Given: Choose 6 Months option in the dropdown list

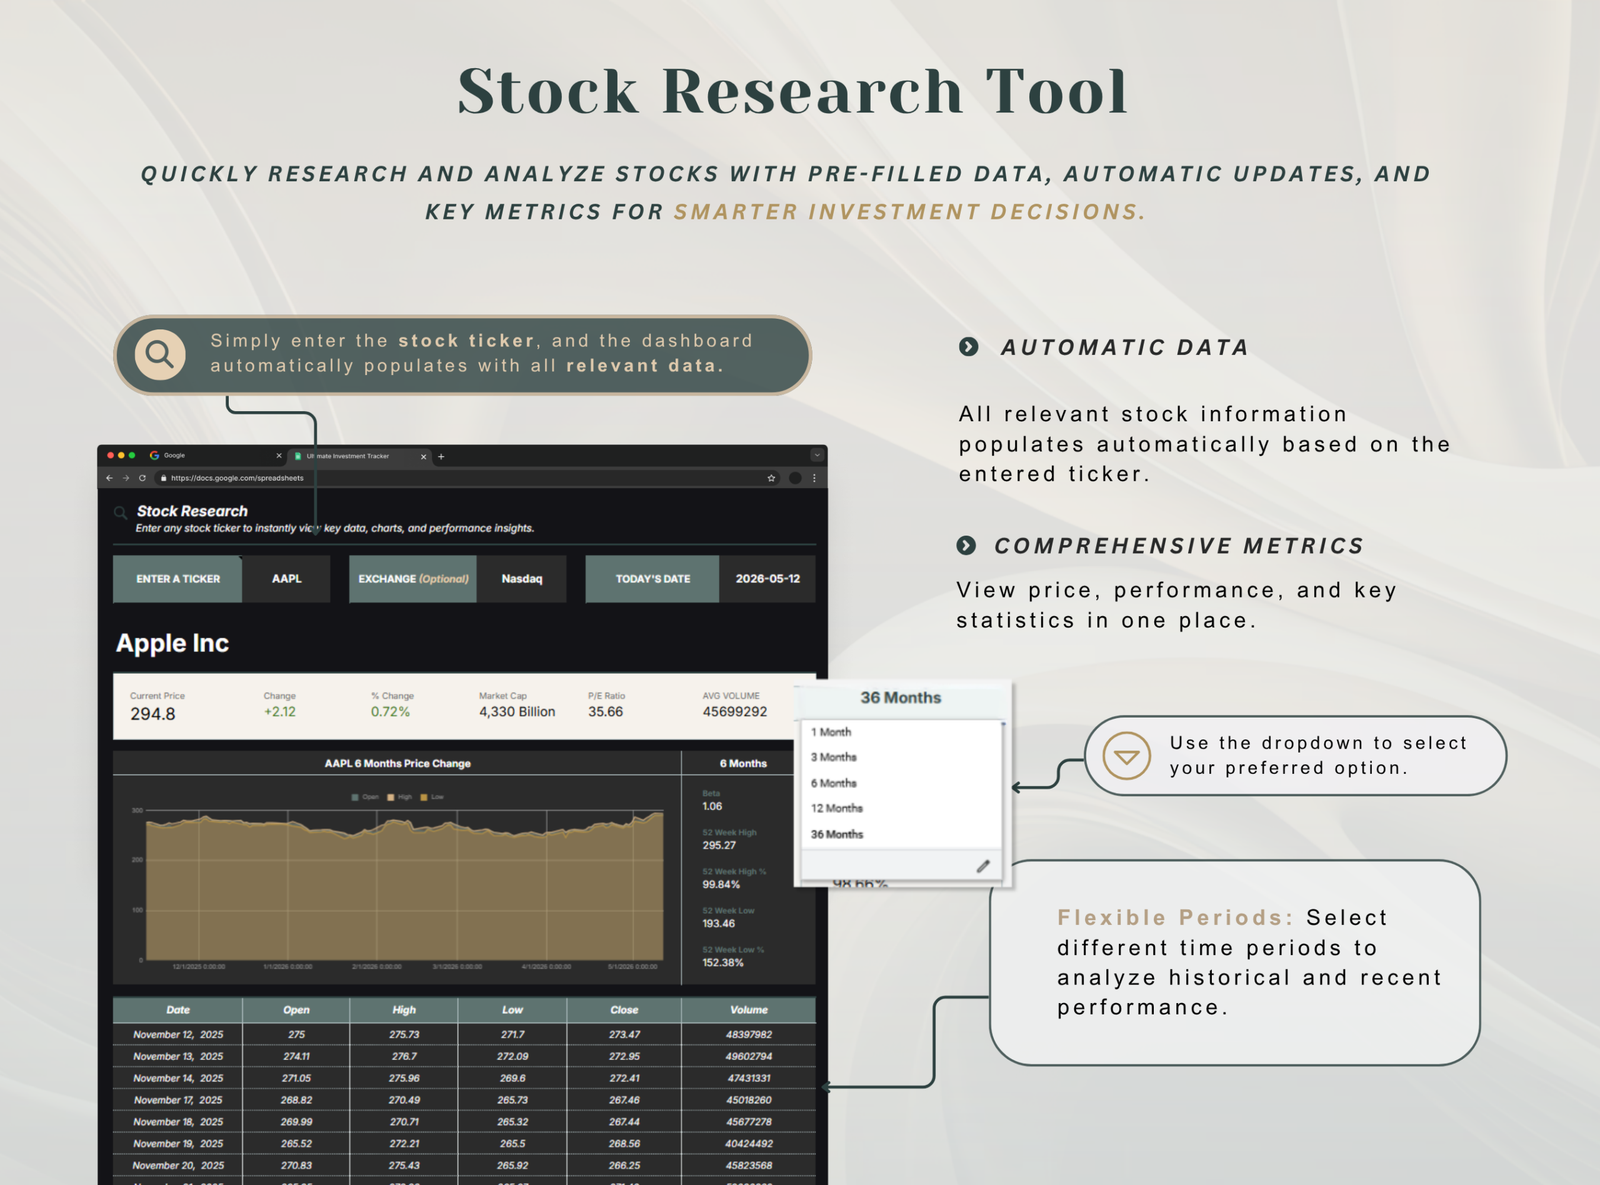Looking at the screenshot, I should [834, 783].
